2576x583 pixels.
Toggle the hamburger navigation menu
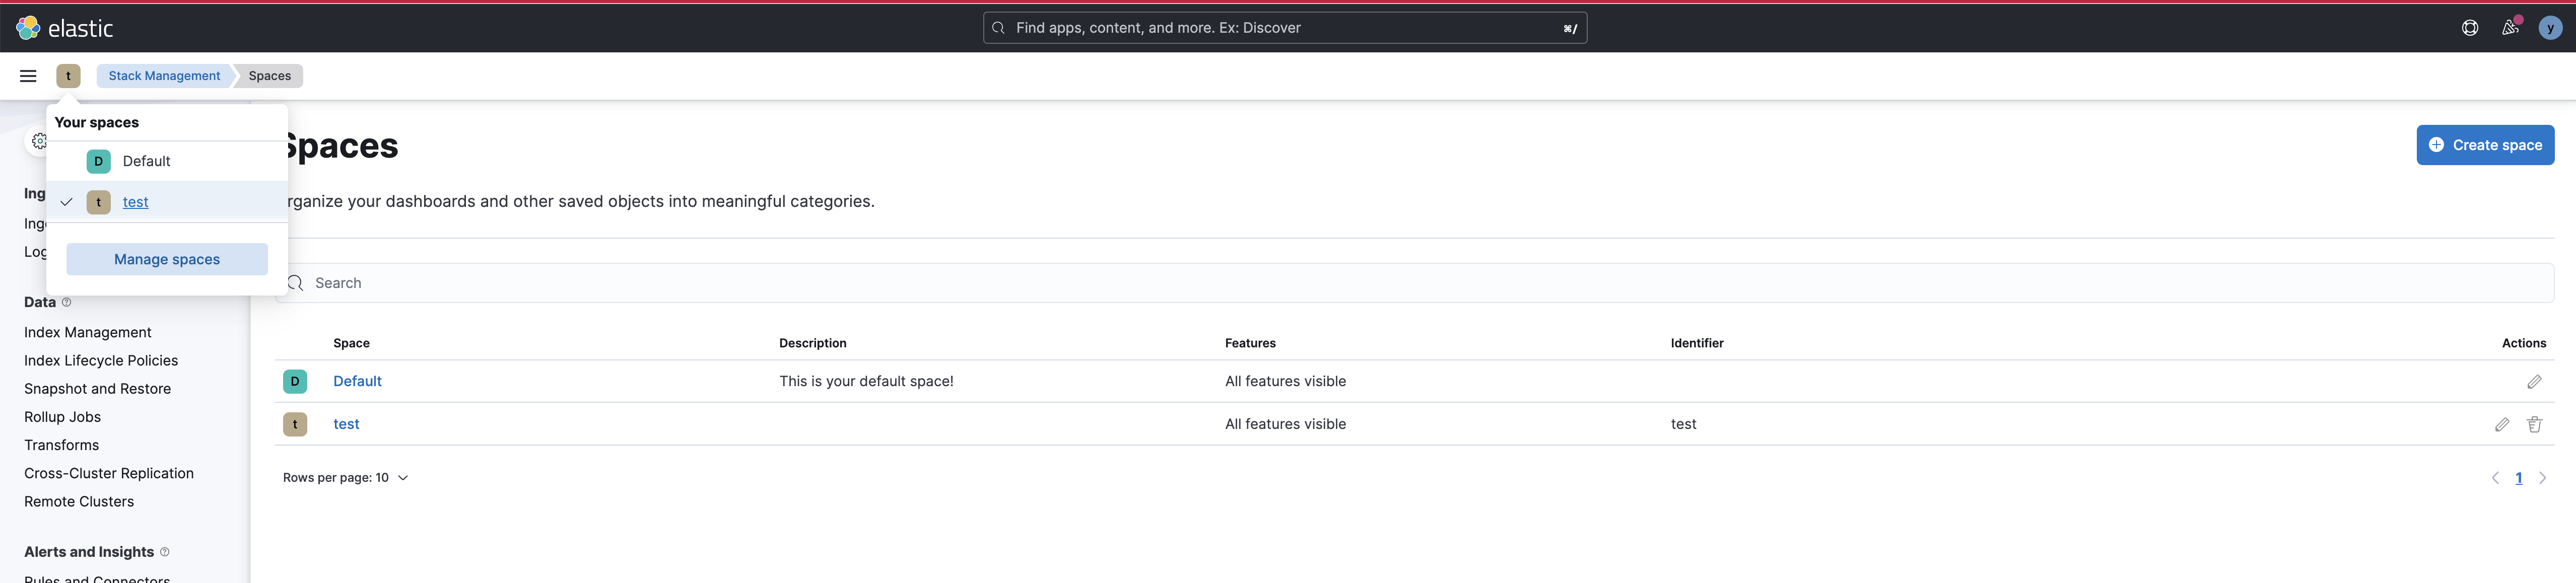tap(28, 76)
